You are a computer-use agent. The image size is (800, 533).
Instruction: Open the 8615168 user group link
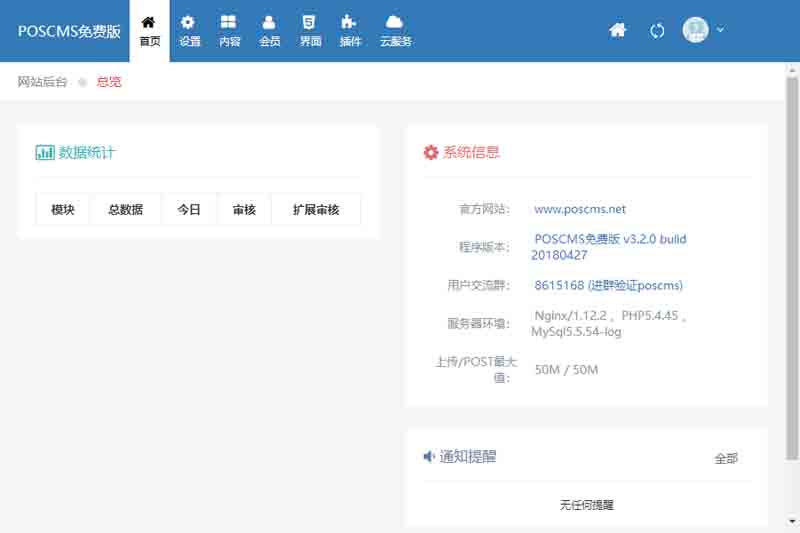[608, 285]
